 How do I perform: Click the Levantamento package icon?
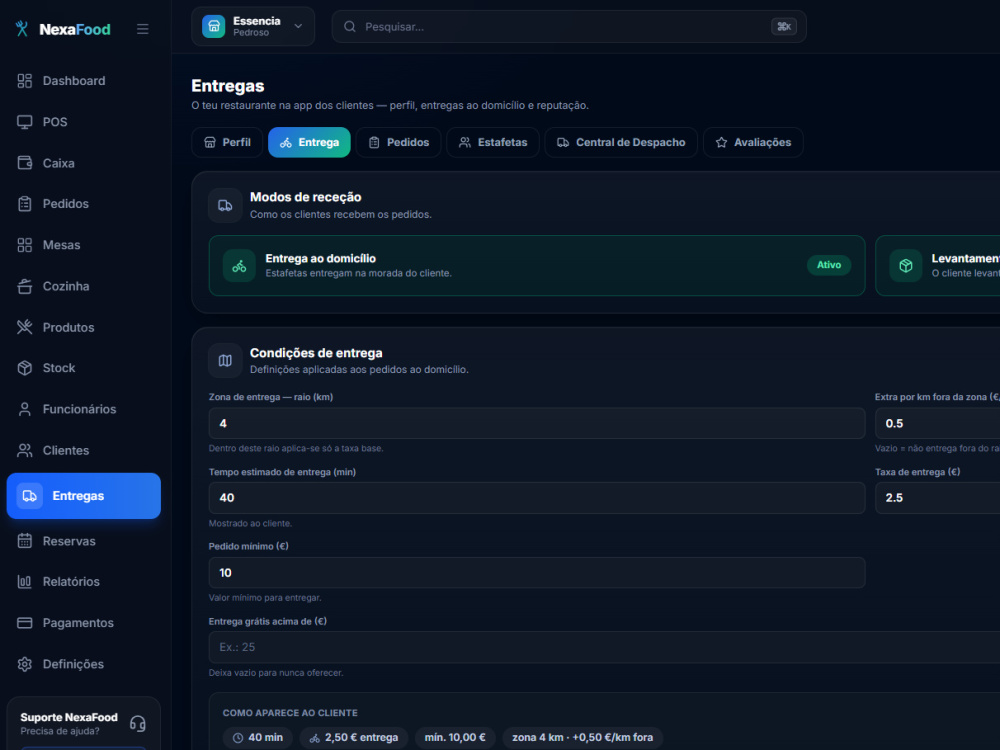pos(906,266)
